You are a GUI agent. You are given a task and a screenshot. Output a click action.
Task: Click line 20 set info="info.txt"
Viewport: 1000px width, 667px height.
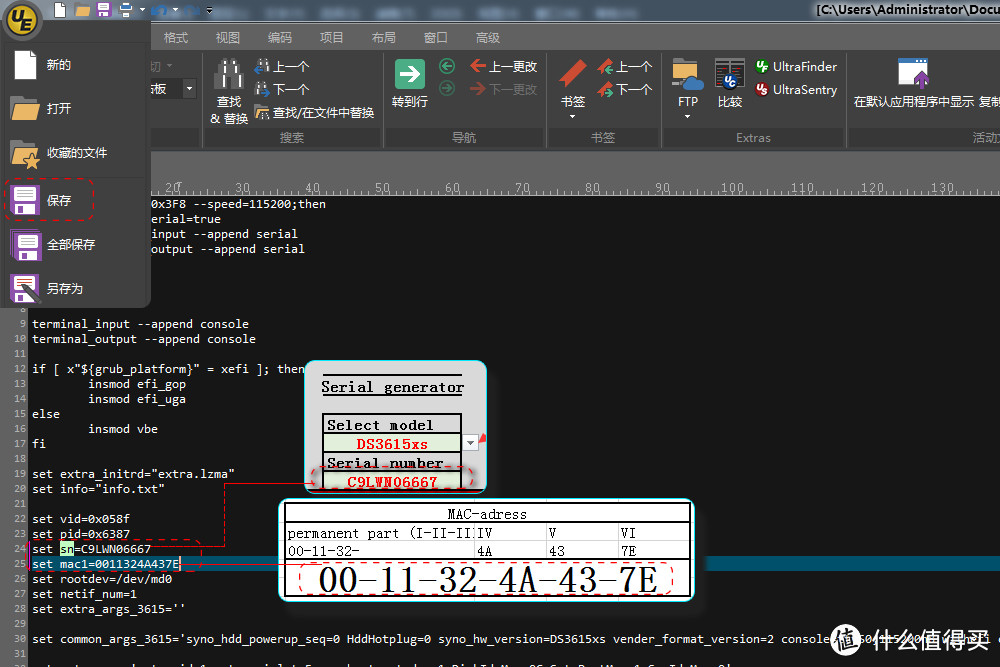[98, 489]
